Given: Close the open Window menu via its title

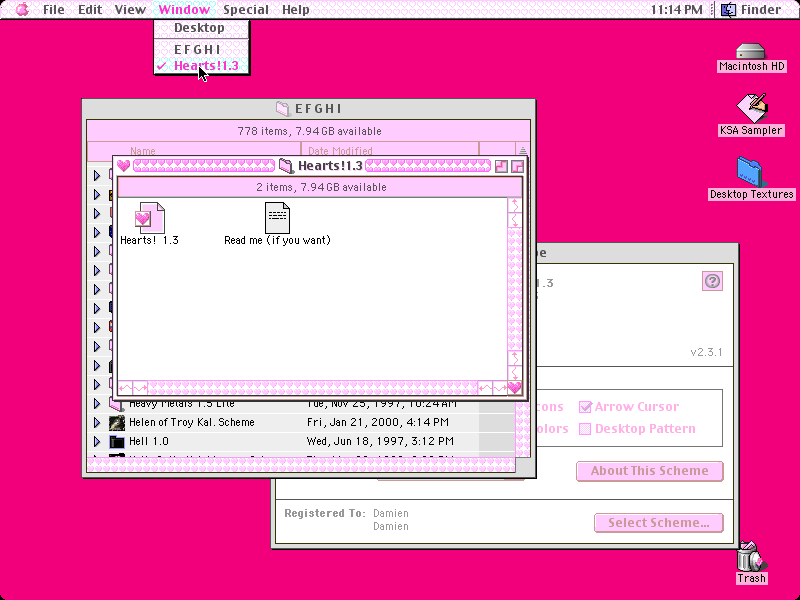Looking at the screenshot, I should (184, 9).
